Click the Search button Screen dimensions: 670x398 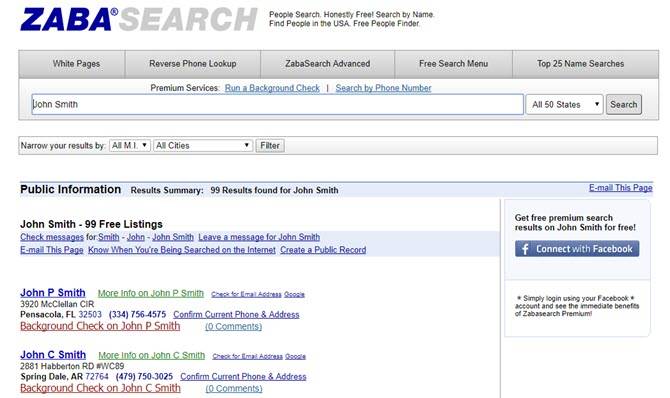click(x=623, y=104)
